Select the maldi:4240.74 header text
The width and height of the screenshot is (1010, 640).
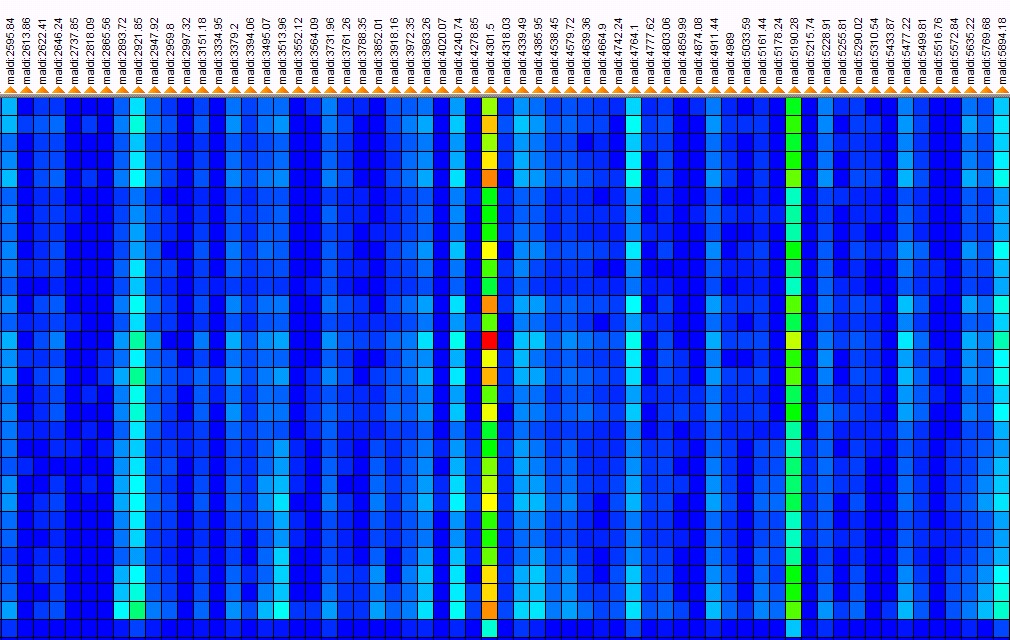[459, 51]
